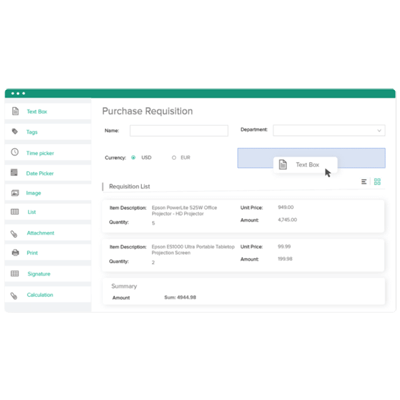Click the Time picker clock icon
The width and height of the screenshot is (400, 400).
point(15,152)
